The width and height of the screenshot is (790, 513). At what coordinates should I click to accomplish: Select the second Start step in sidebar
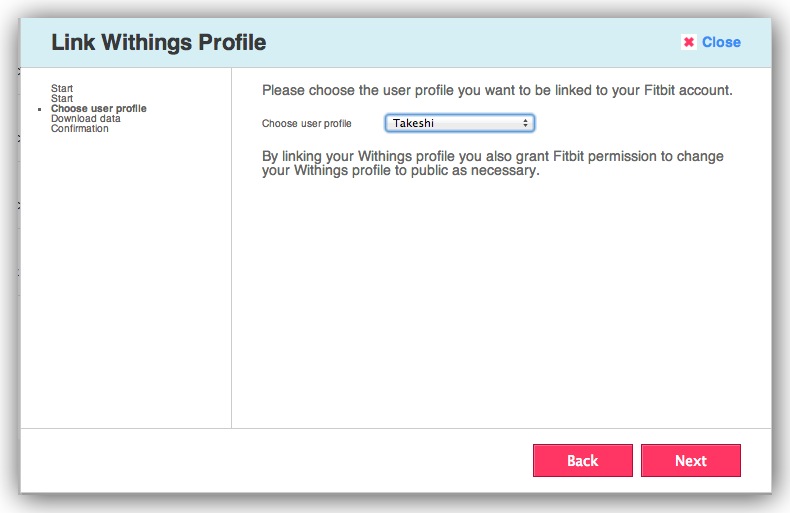click(62, 99)
